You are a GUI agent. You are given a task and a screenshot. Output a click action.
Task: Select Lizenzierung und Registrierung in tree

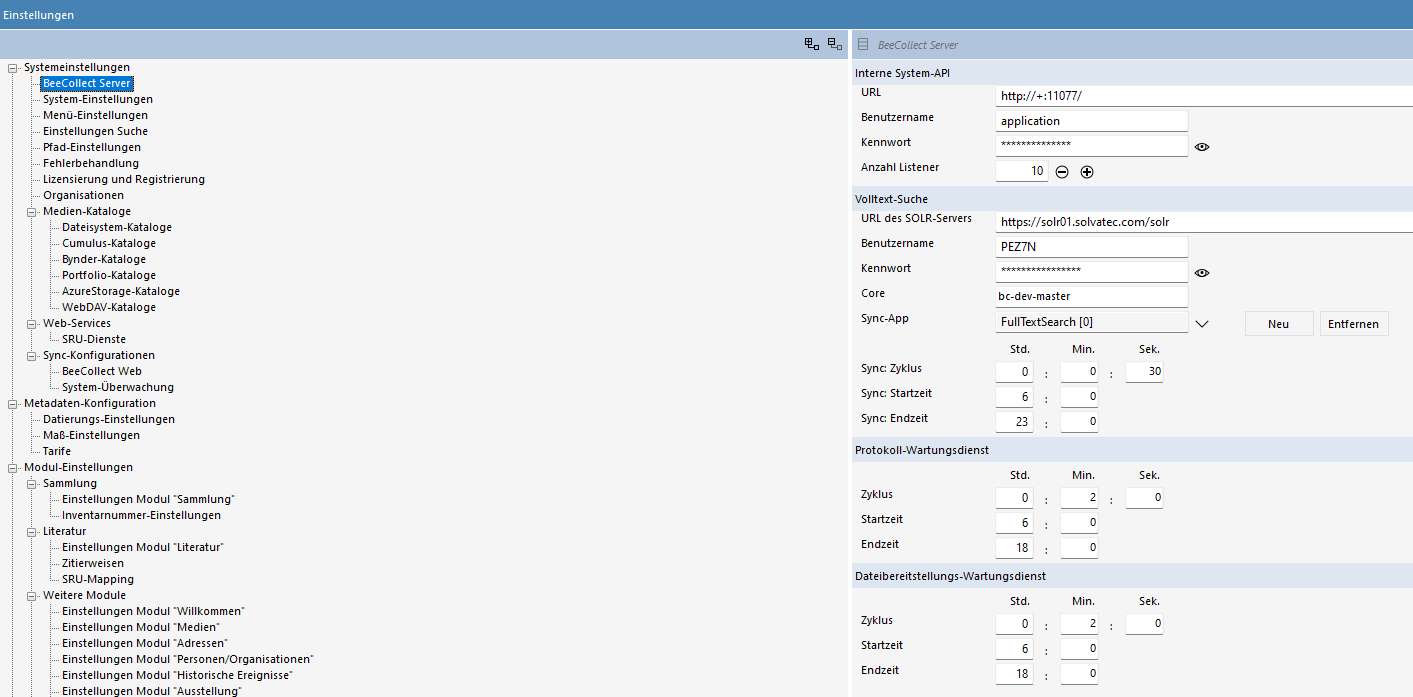(x=123, y=180)
